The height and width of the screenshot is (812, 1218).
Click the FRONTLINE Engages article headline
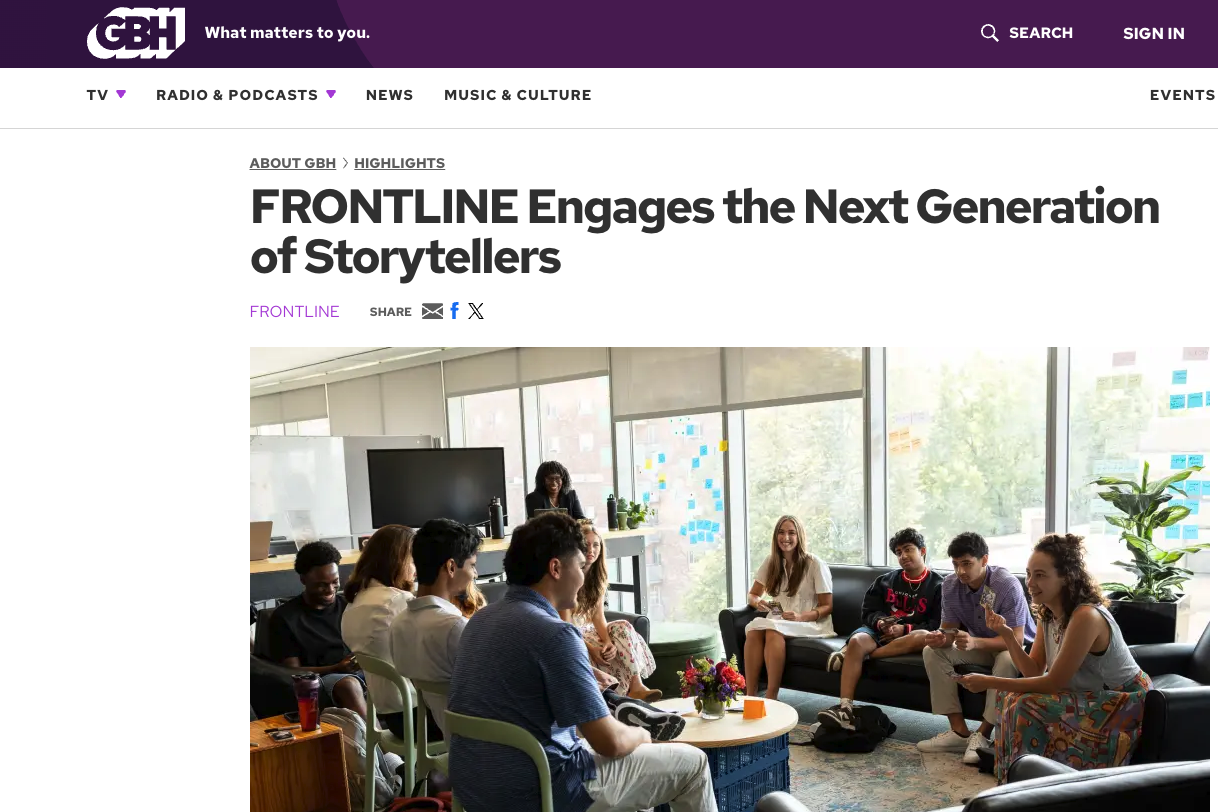(x=704, y=231)
